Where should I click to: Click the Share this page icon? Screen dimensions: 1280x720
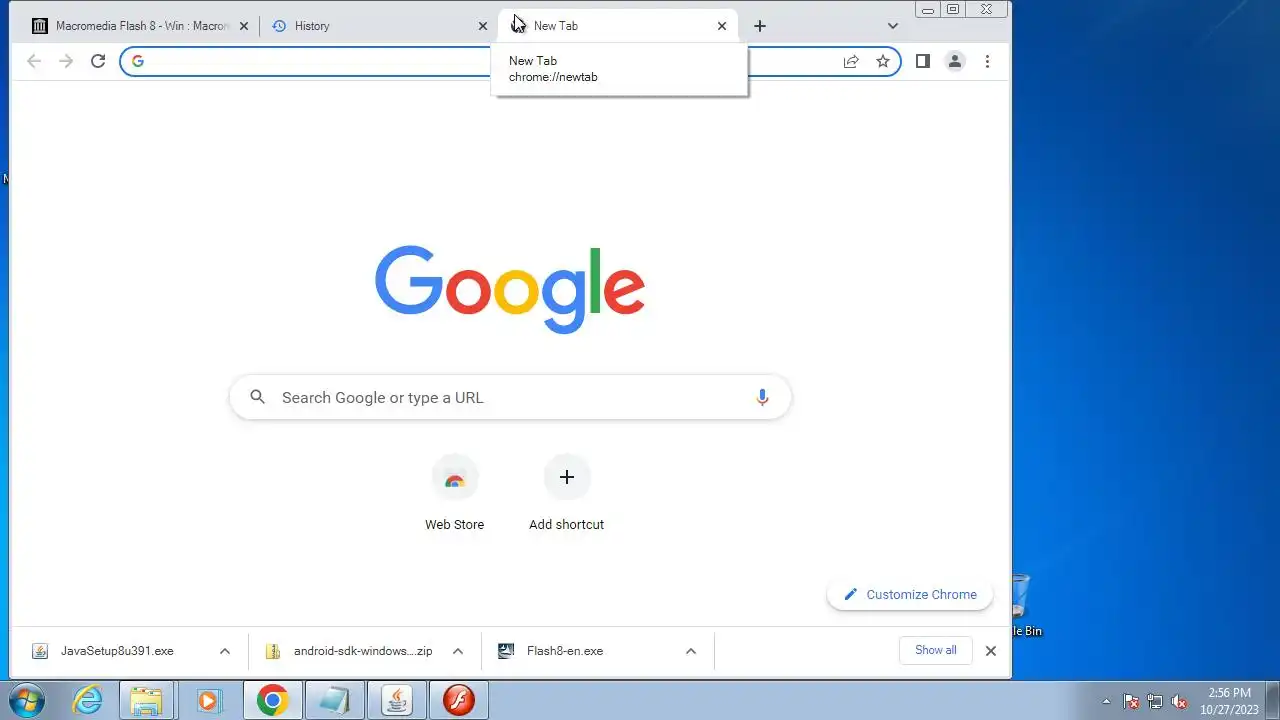[851, 61]
